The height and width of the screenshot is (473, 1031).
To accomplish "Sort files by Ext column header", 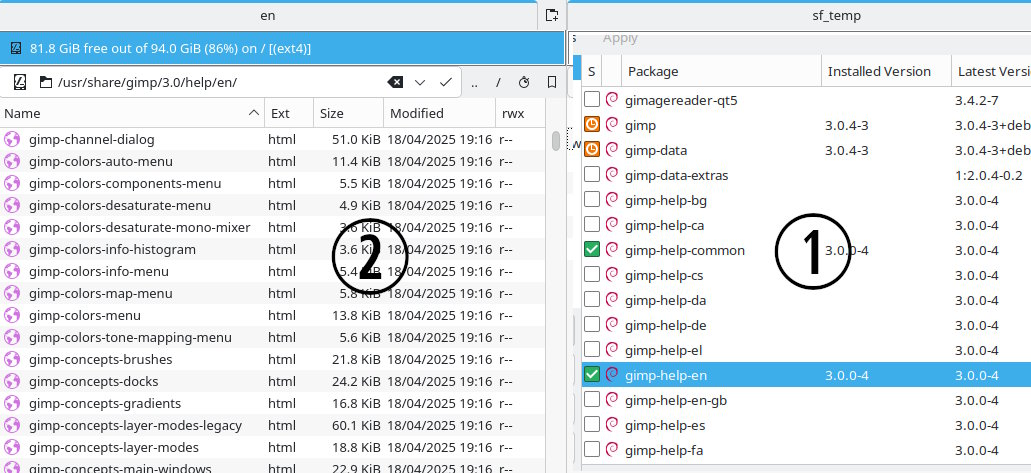I will coord(289,113).
